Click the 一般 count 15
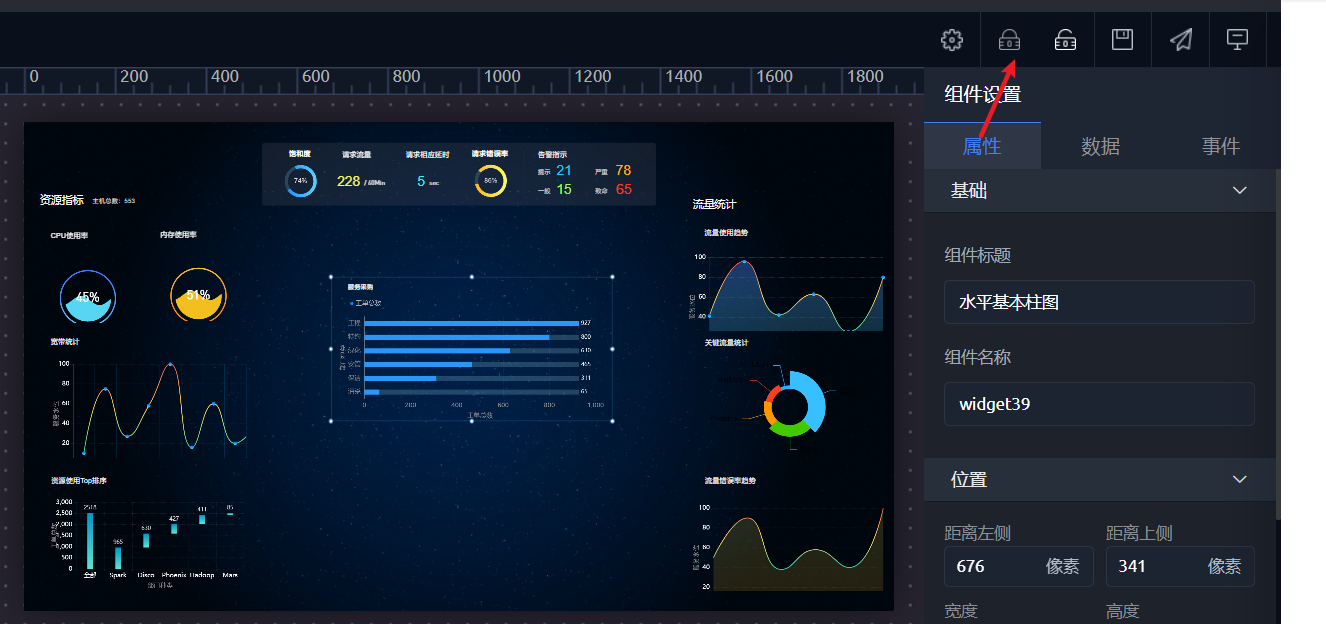This screenshot has height=624, width=1326. pyautogui.click(x=564, y=189)
